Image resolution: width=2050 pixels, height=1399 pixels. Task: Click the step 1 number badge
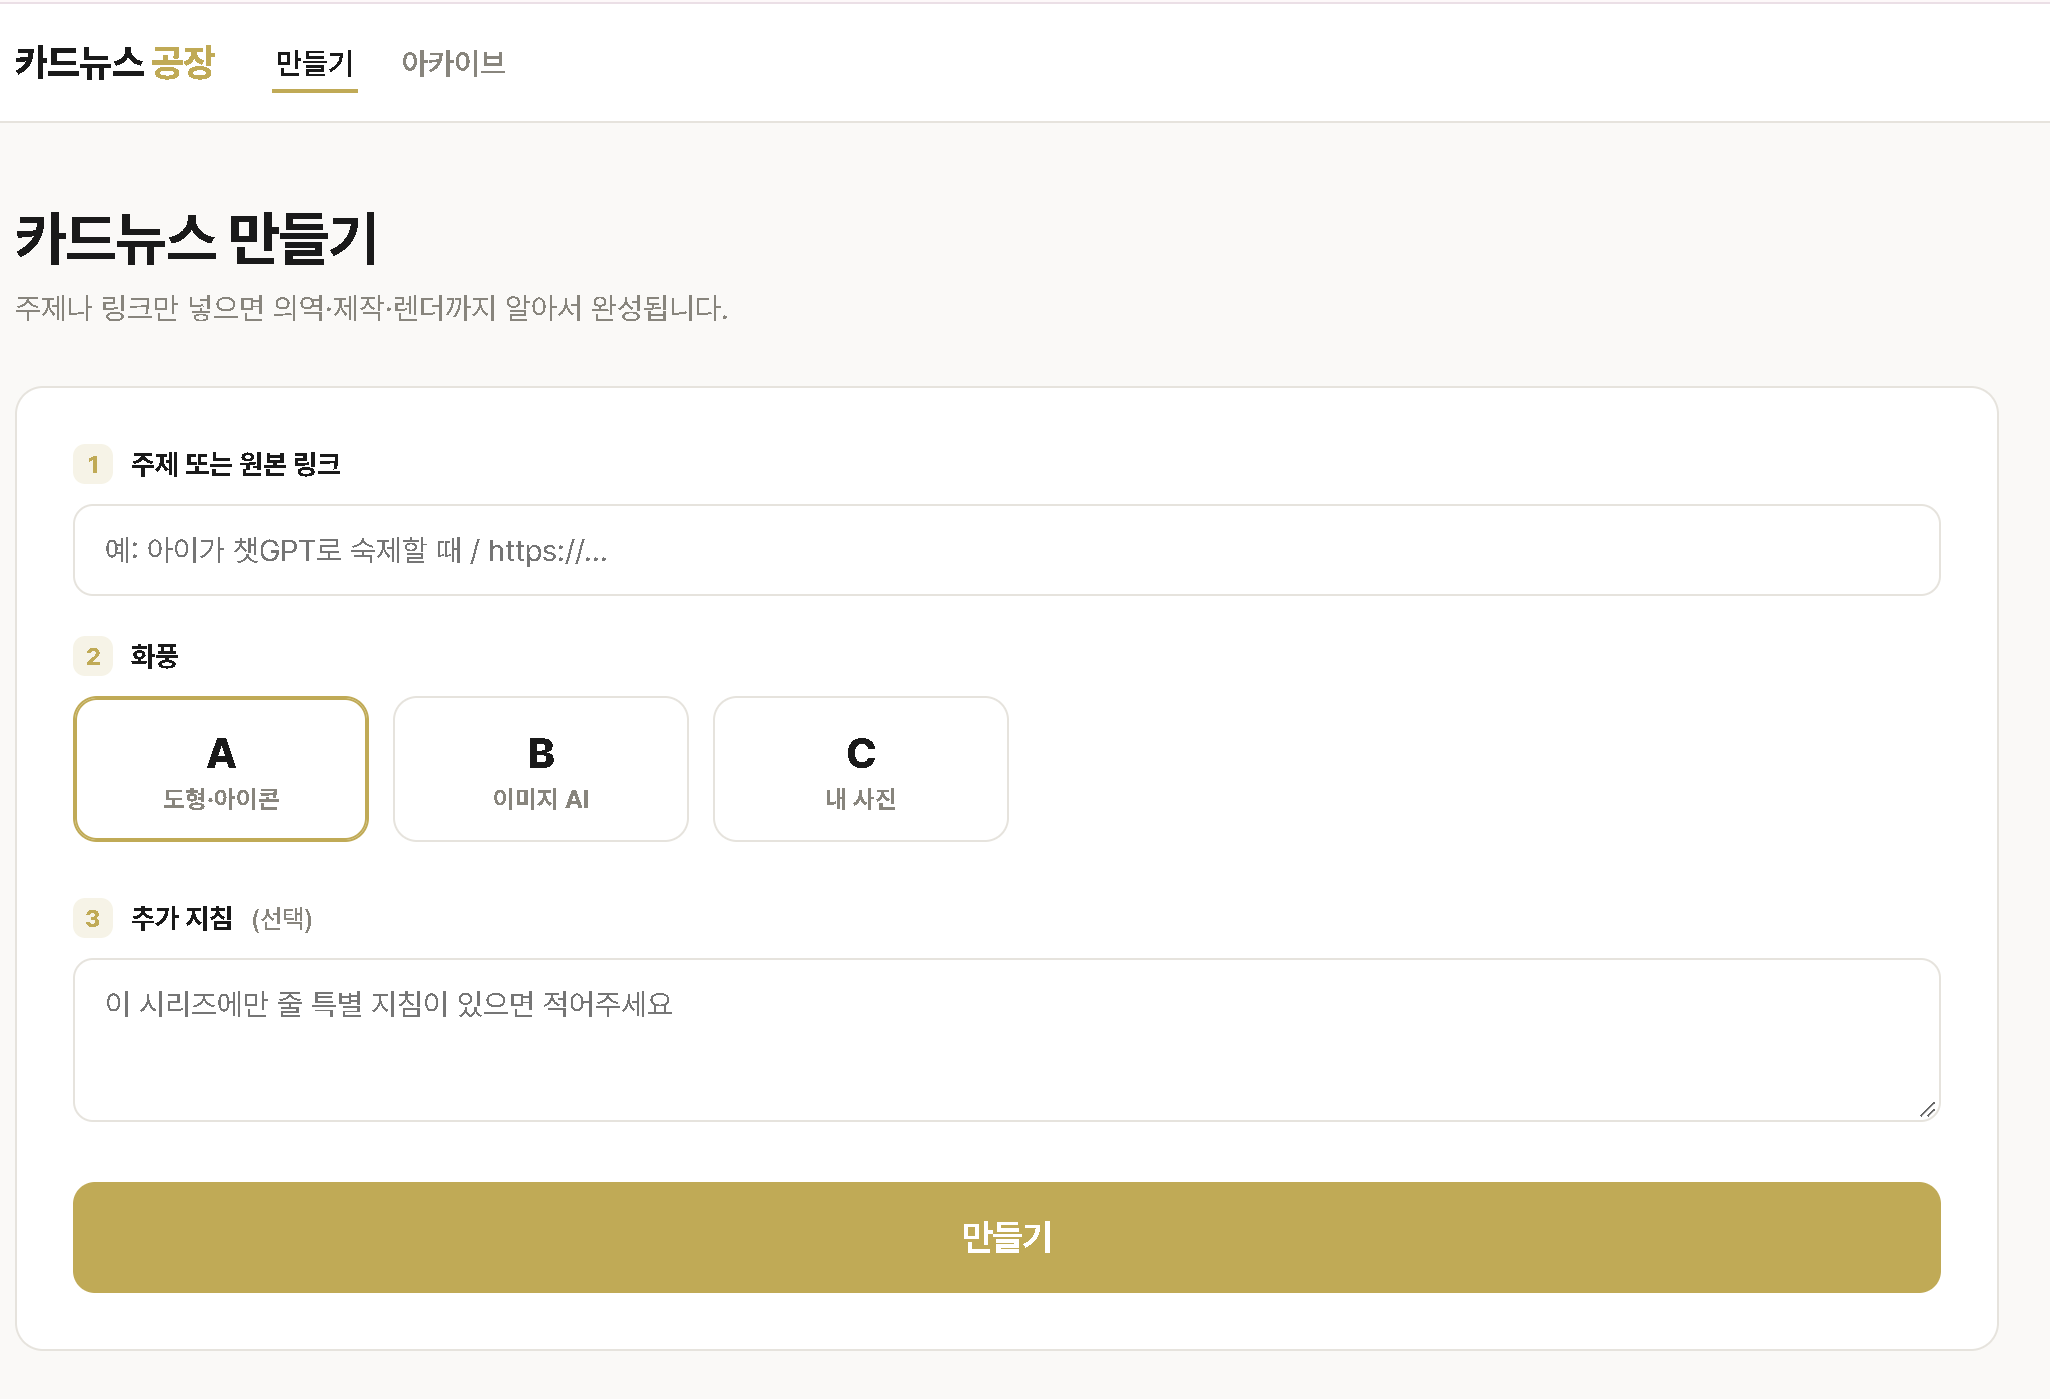[x=93, y=464]
